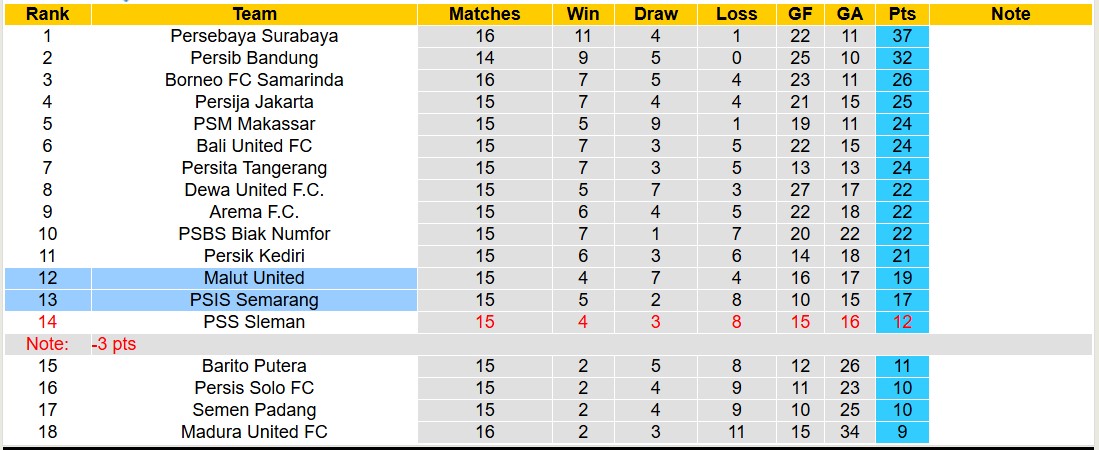
Task: Click on Persija Jakarta team name
Action: [x=254, y=102]
